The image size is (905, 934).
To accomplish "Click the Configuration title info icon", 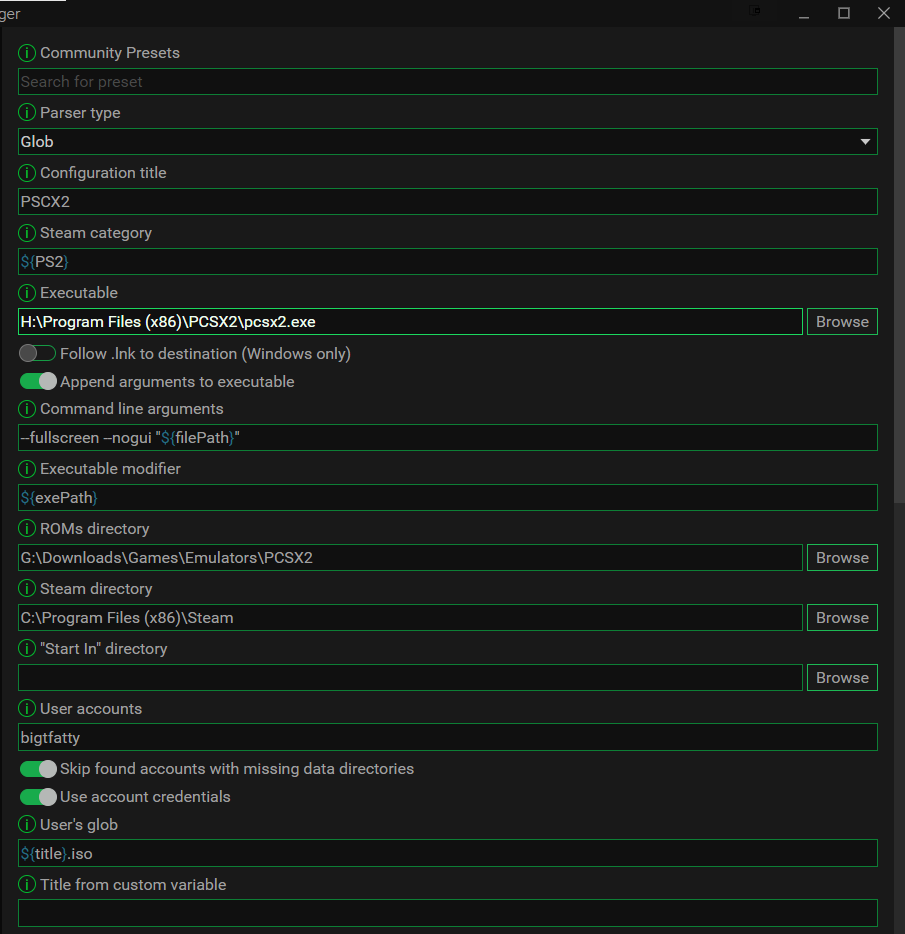I will click(x=25, y=173).
